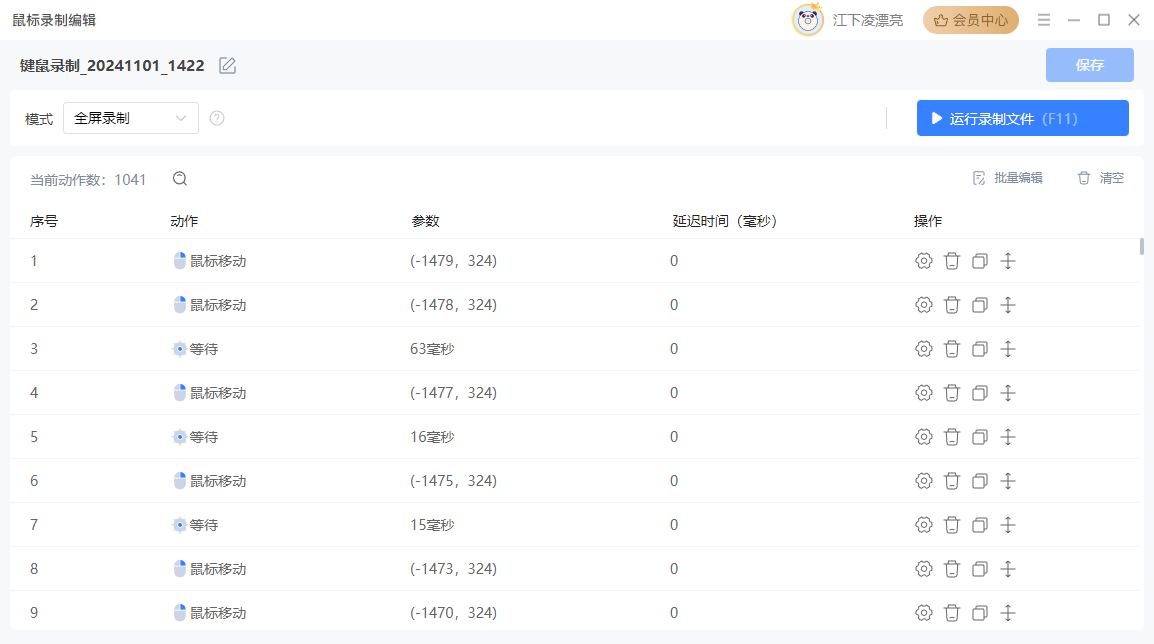The width and height of the screenshot is (1154, 644).
Task: Delete action row 2 with trash icon
Action: 952,305
